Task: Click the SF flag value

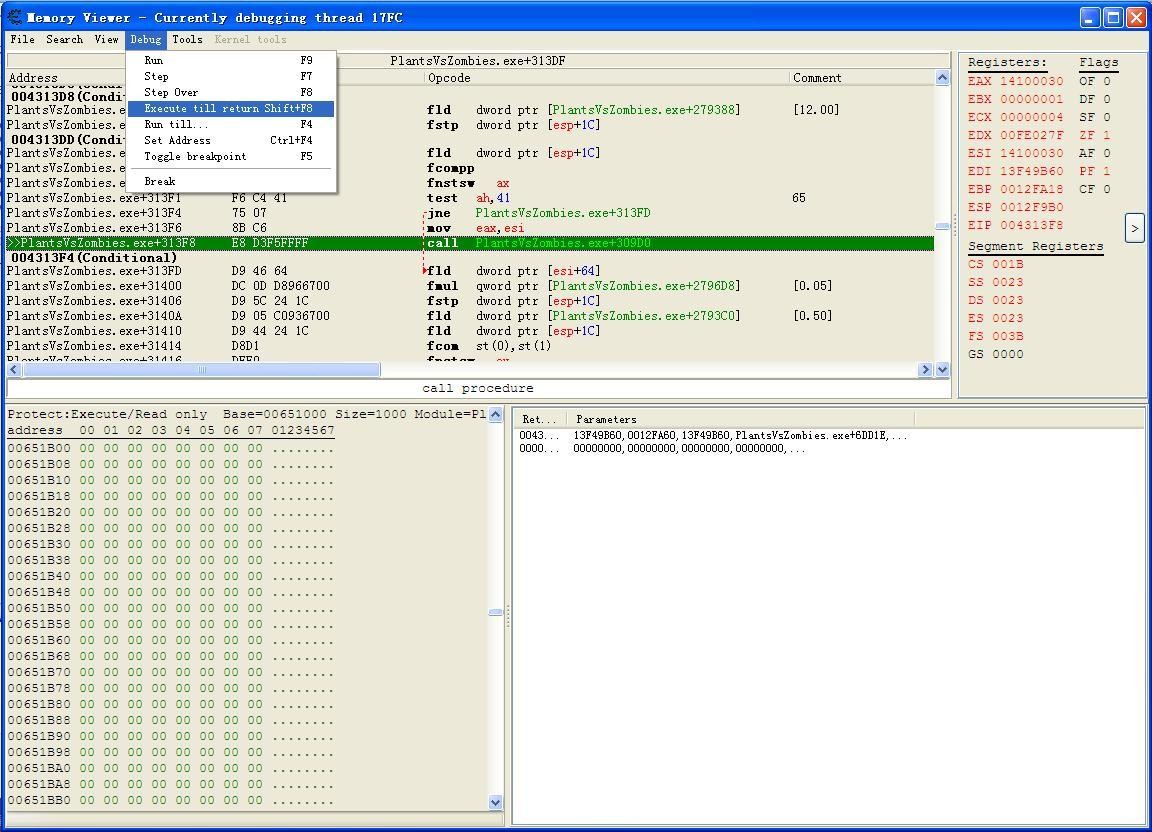Action: pos(1106,118)
